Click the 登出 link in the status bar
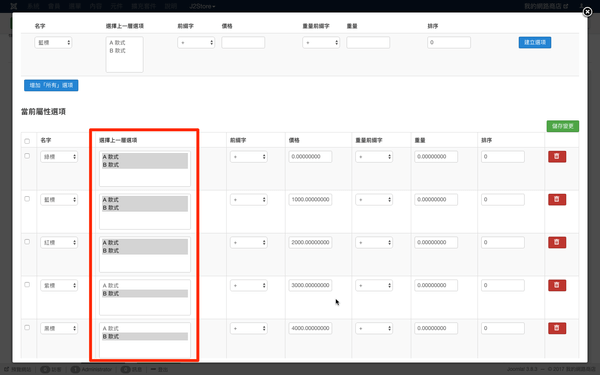The width and height of the screenshot is (600, 375). click(x=160, y=369)
